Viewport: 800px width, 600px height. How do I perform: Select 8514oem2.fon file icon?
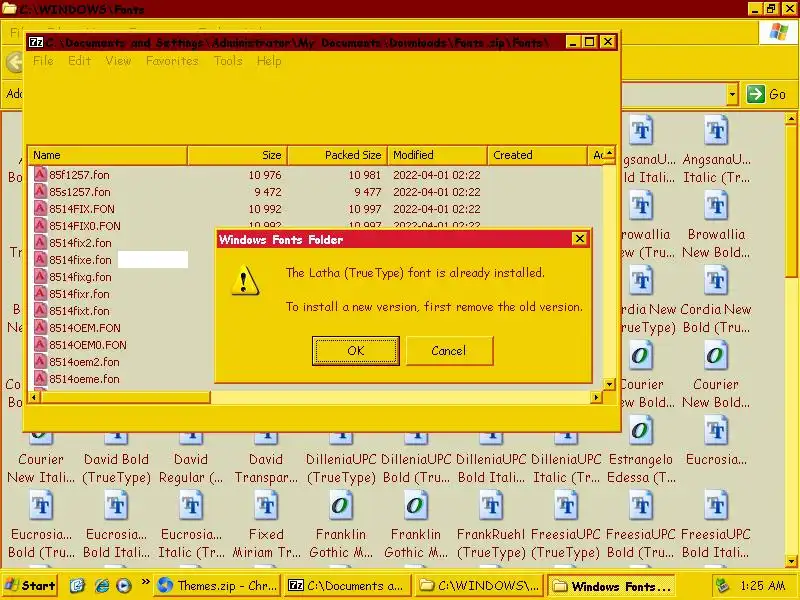click(x=40, y=361)
